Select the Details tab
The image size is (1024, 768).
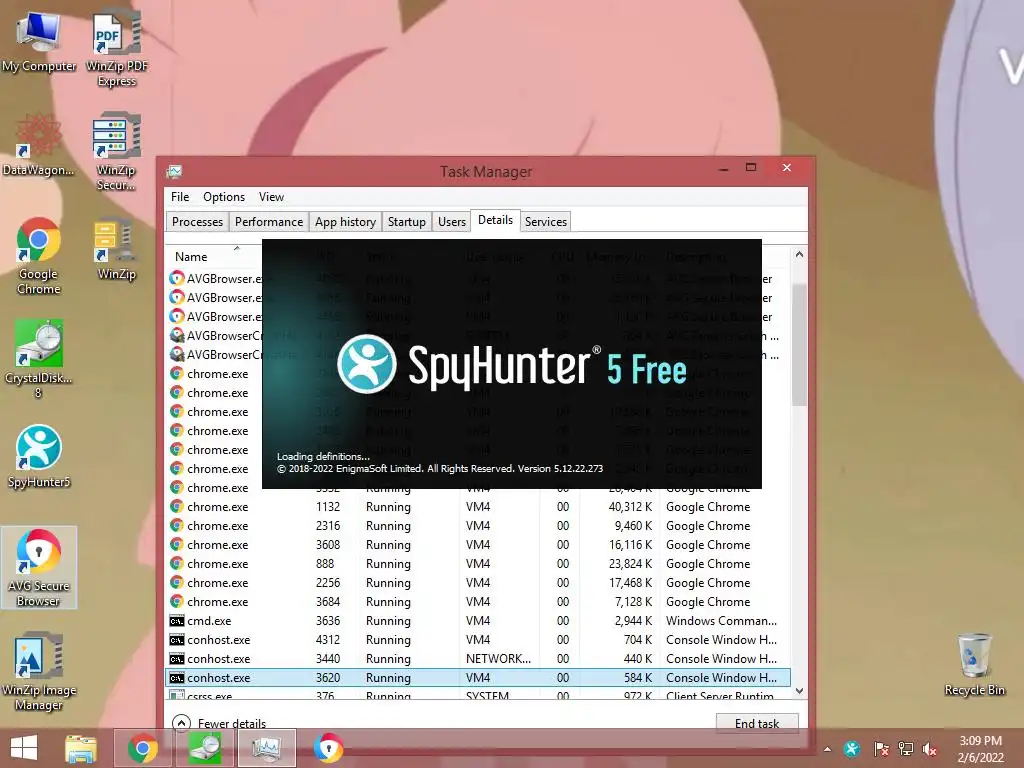(495, 220)
